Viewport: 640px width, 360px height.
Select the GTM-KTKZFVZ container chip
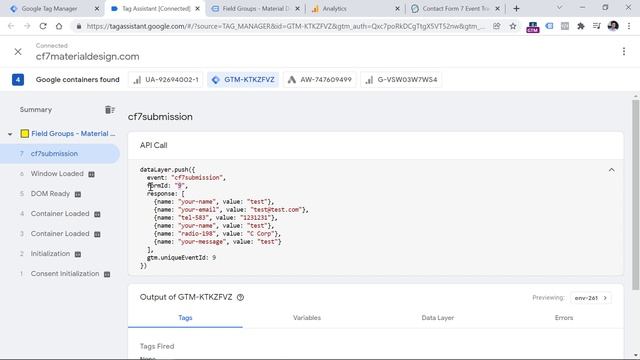coord(243,80)
